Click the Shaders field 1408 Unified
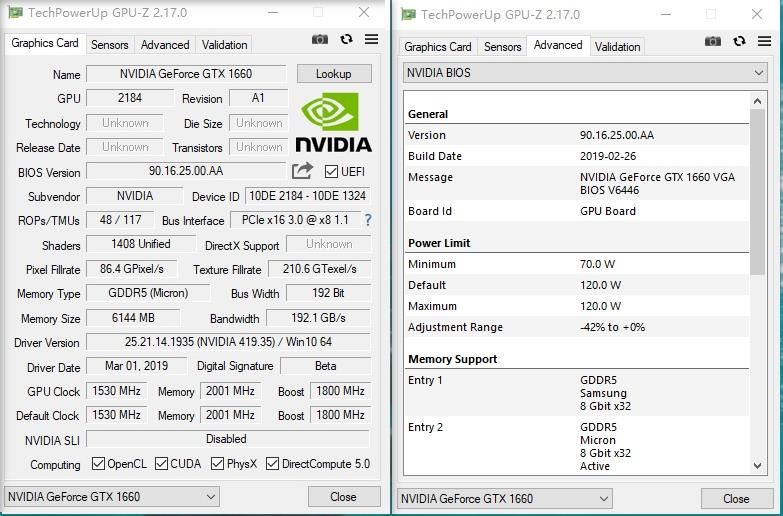The height and width of the screenshot is (516, 783). [141, 244]
